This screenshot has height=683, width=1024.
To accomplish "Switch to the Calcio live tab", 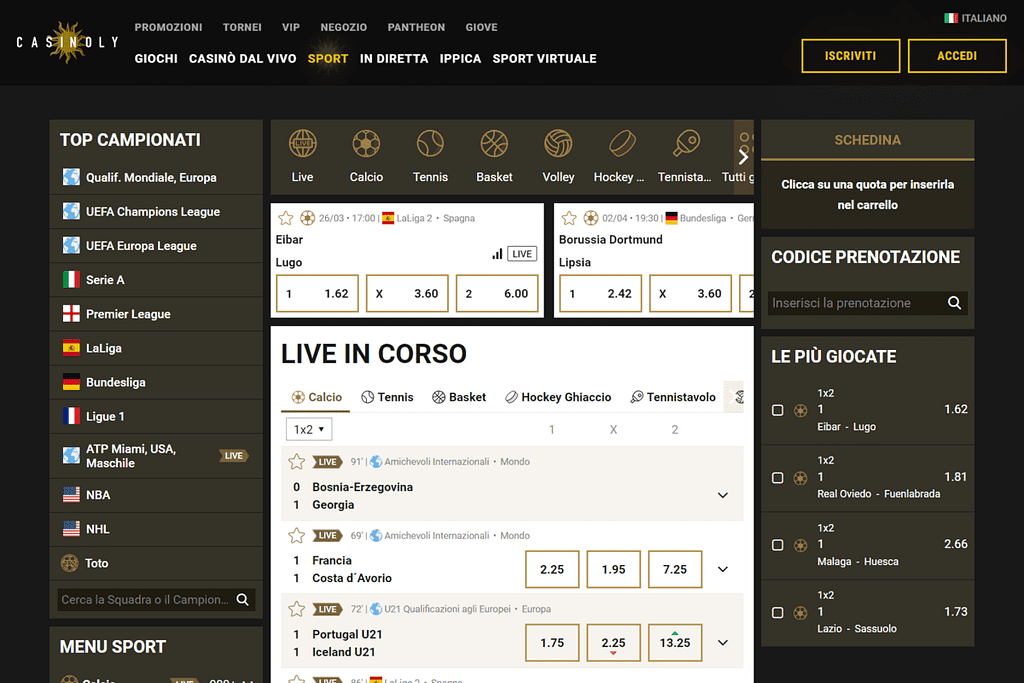I will point(316,397).
